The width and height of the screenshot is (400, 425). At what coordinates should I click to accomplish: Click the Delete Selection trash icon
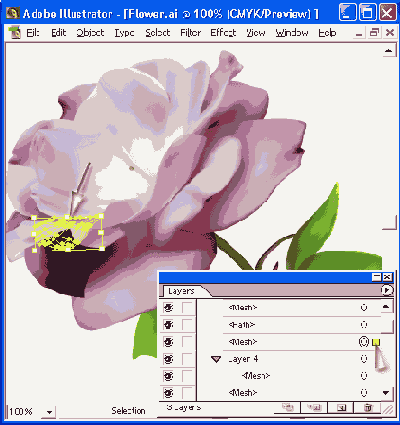pyautogui.click(x=368, y=408)
